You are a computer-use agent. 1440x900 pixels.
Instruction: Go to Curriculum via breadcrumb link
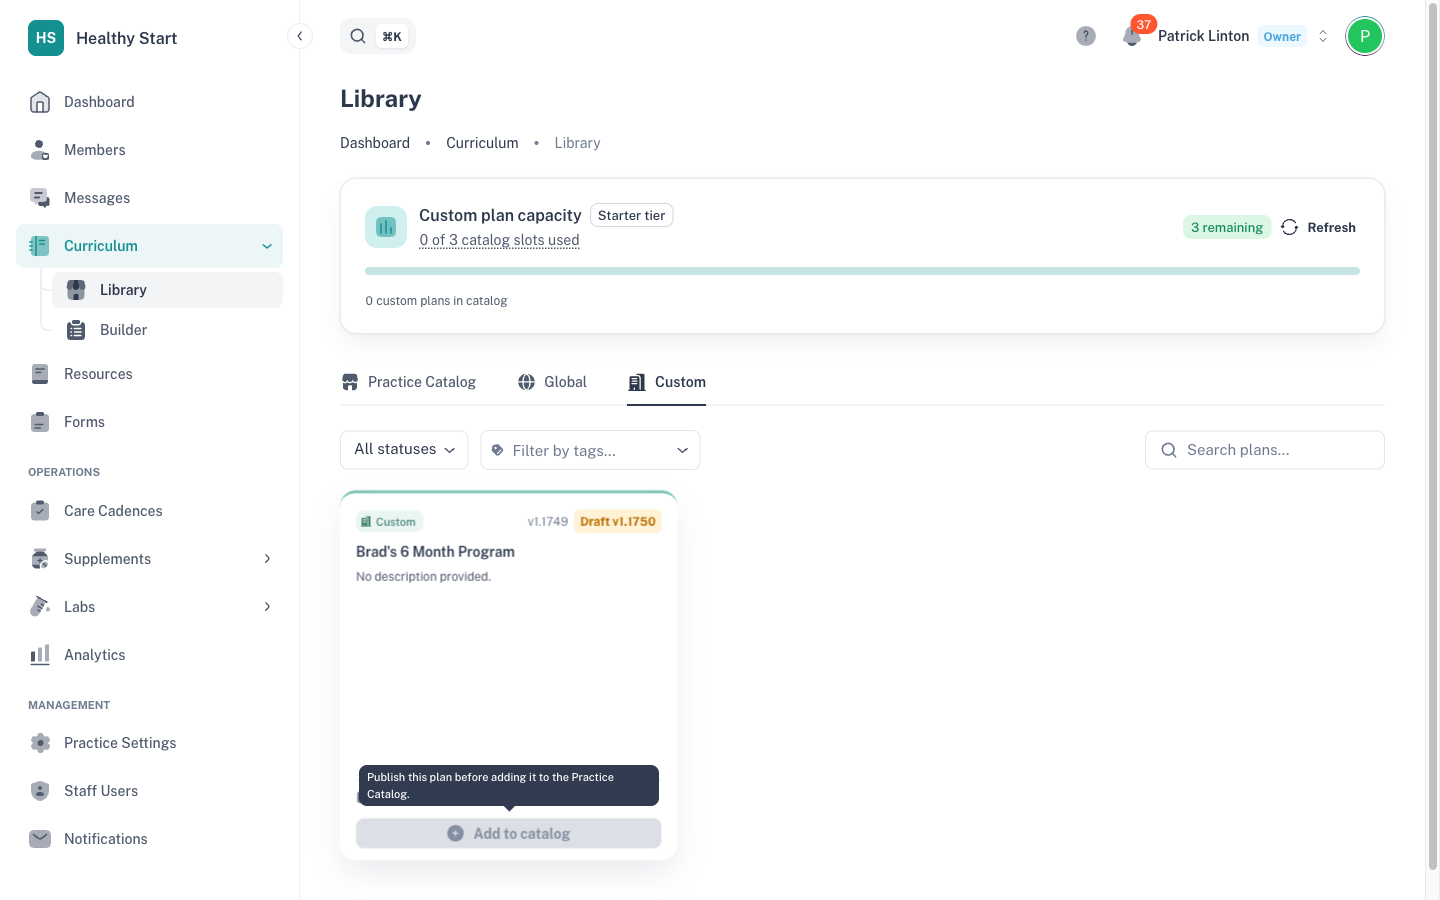pos(482,143)
